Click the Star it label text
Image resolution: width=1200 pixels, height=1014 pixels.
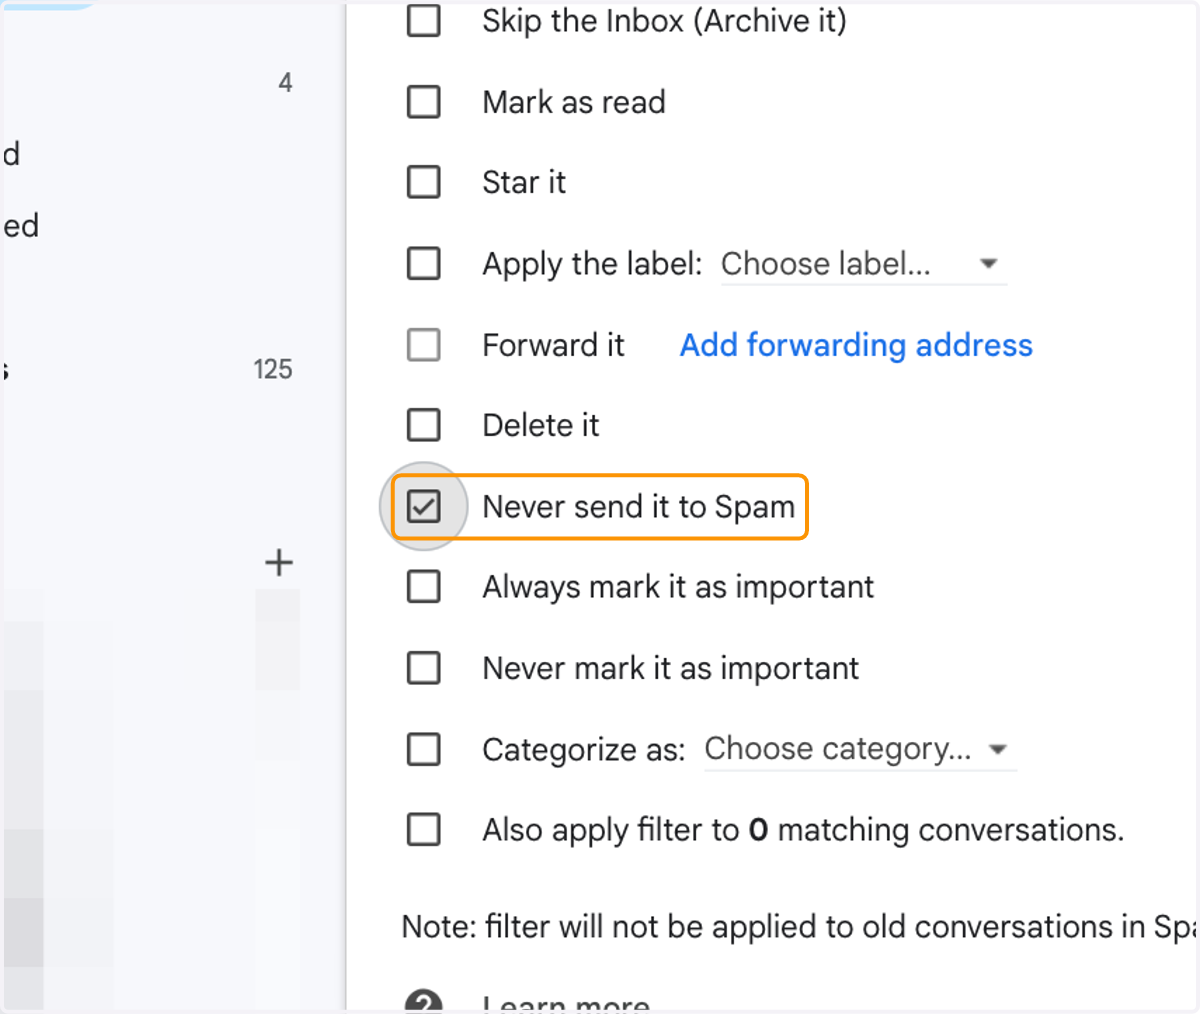(x=524, y=183)
